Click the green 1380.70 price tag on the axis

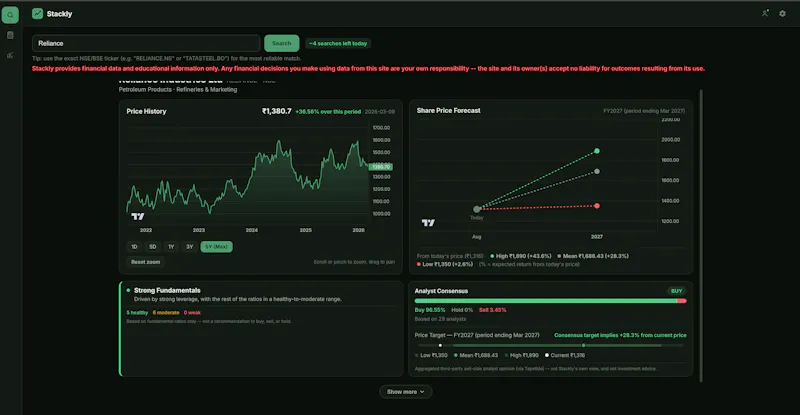tap(381, 167)
